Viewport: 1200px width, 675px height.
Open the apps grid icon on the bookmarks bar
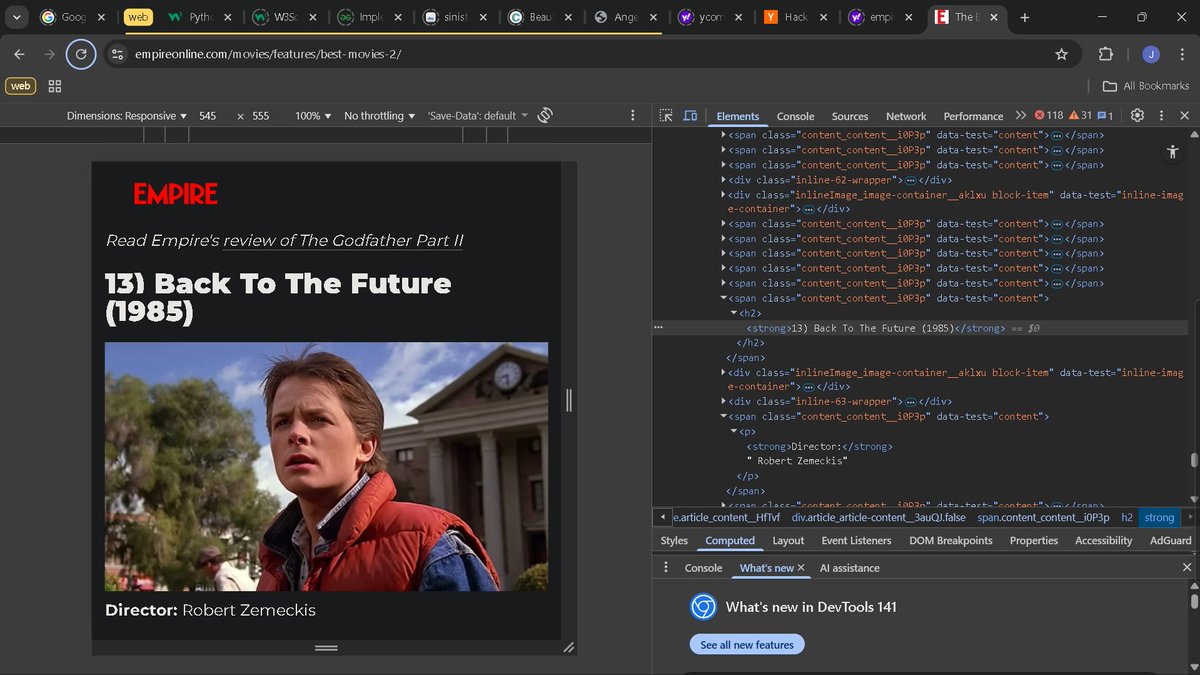55,86
